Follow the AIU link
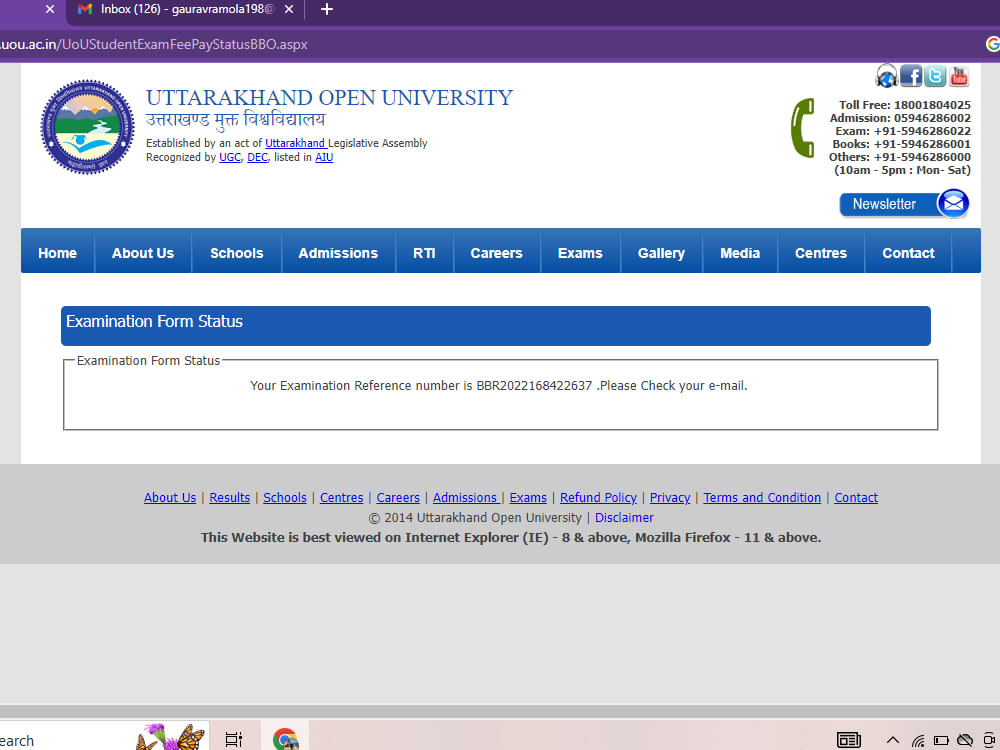 324,157
